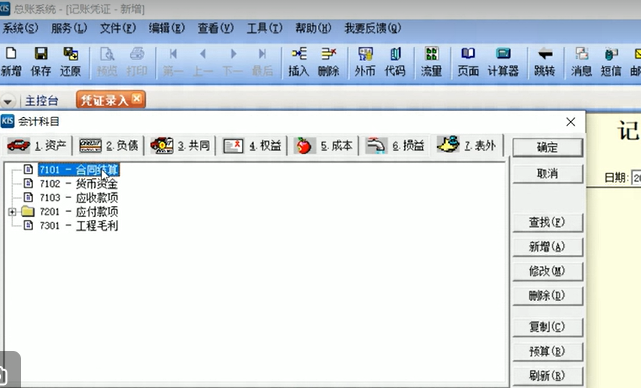Viewport: 641px width, 388px height.
Task: Click the 代码 (code) toolbar icon
Action: click(395, 62)
